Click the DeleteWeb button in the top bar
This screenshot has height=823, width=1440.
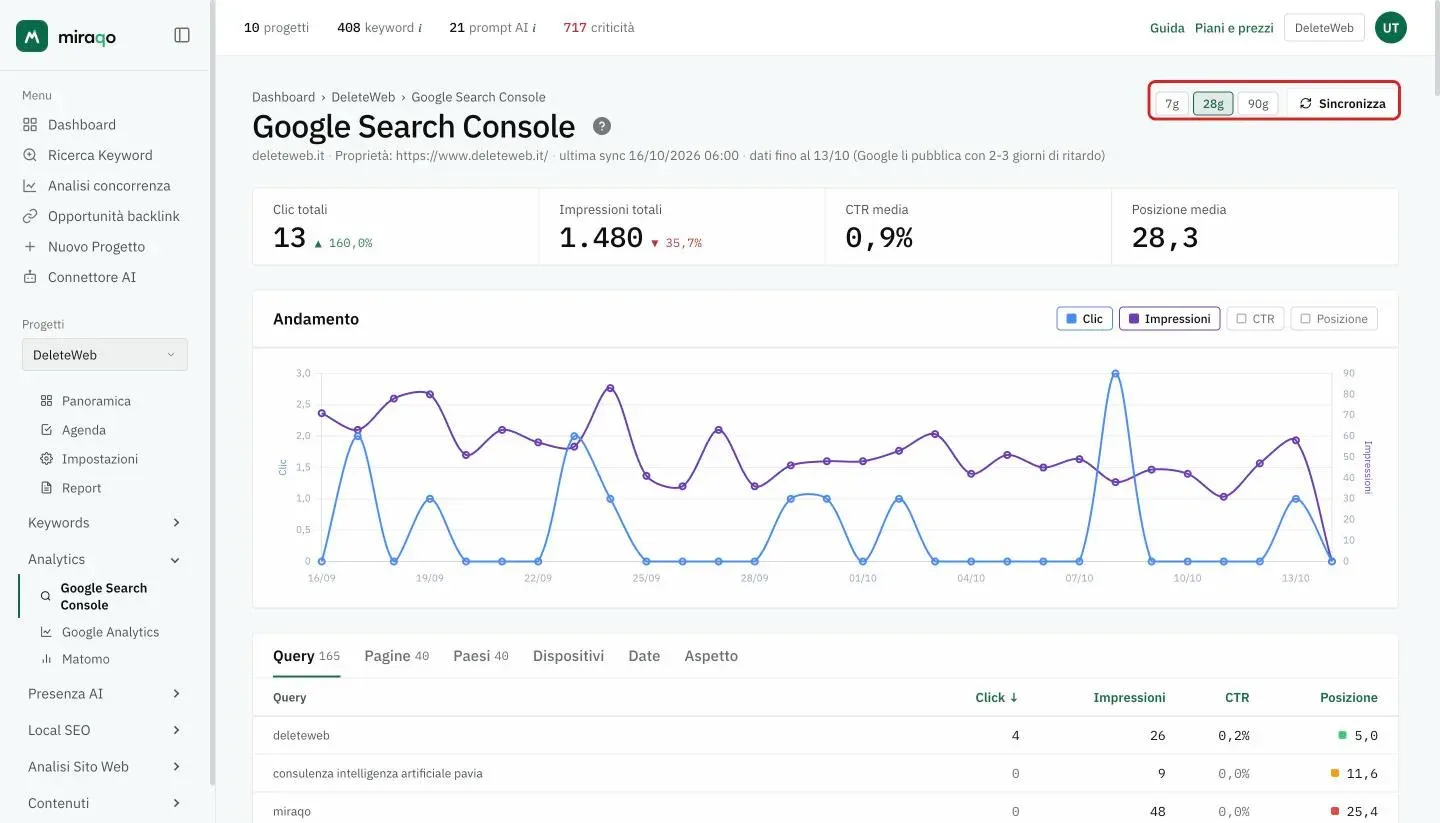point(1324,28)
